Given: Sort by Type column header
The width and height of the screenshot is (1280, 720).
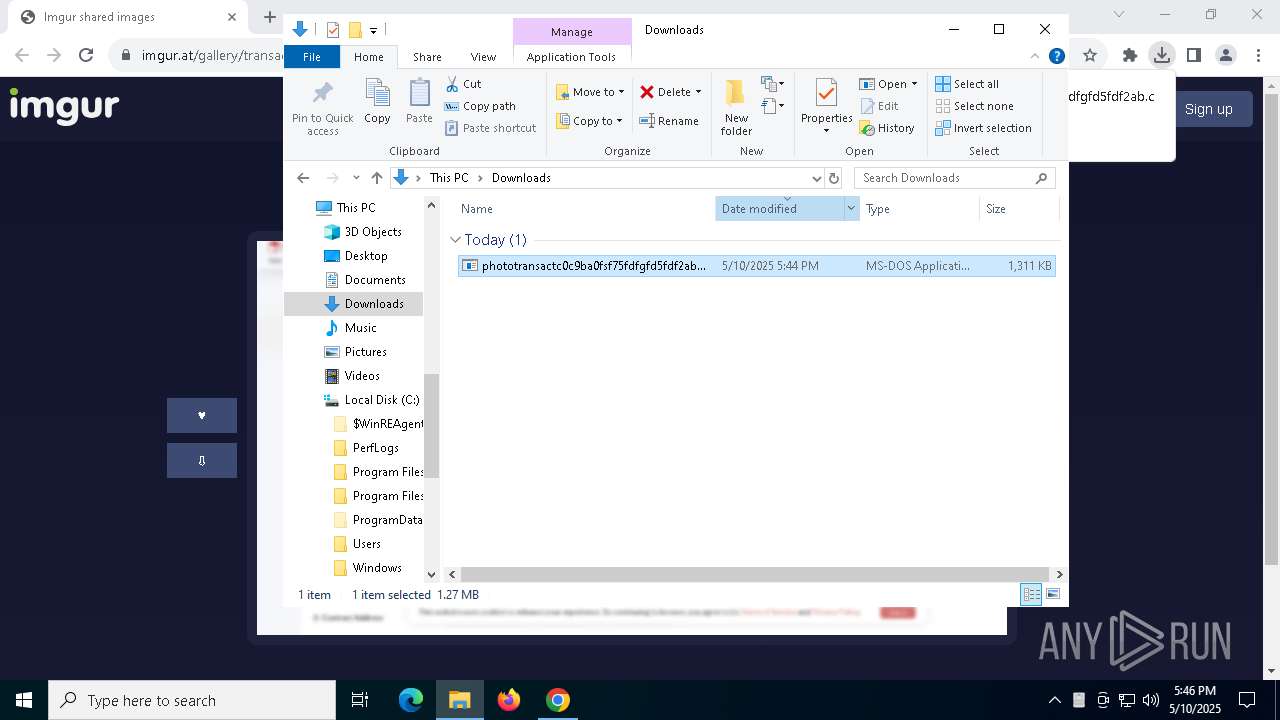Looking at the screenshot, I should (x=878, y=208).
